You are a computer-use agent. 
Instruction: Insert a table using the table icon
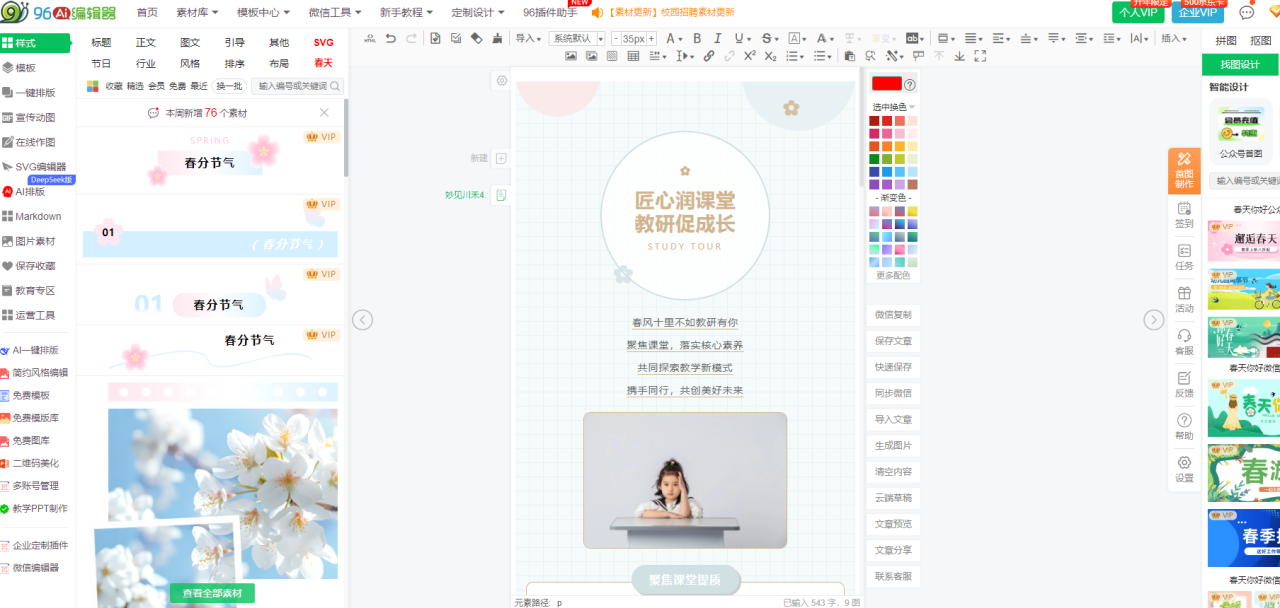tap(633, 56)
